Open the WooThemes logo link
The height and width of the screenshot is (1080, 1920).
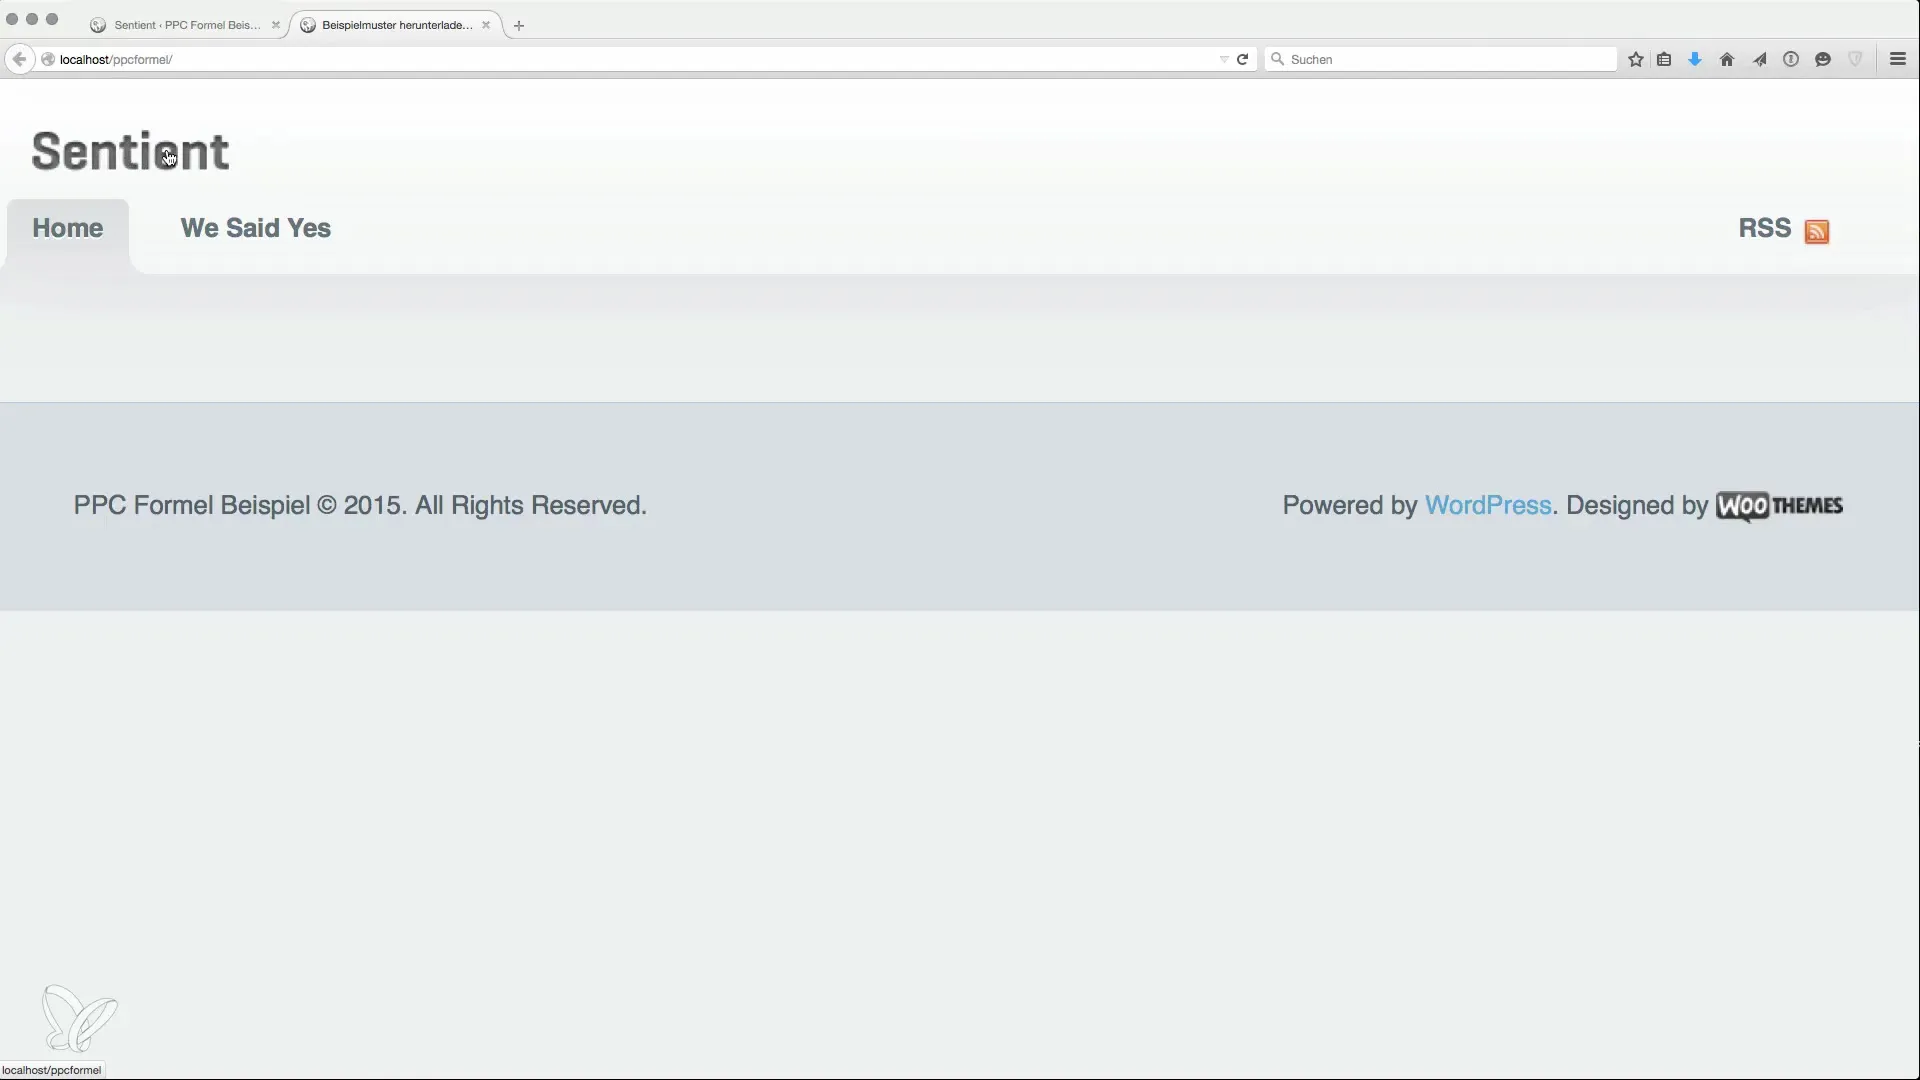point(1779,506)
